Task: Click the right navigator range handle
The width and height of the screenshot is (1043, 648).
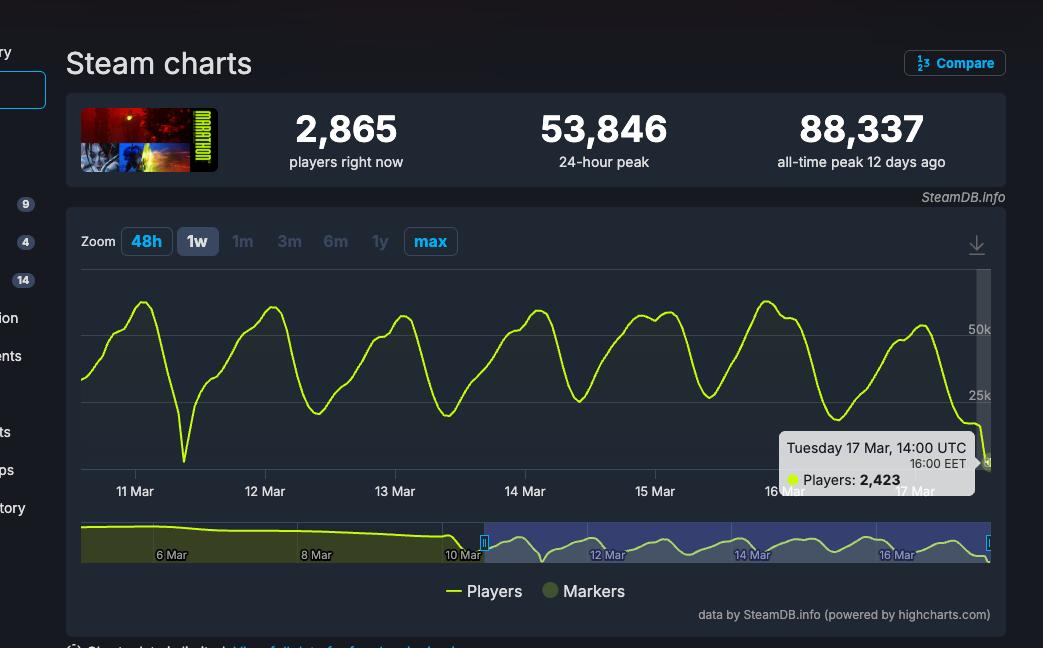Action: click(x=989, y=542)
